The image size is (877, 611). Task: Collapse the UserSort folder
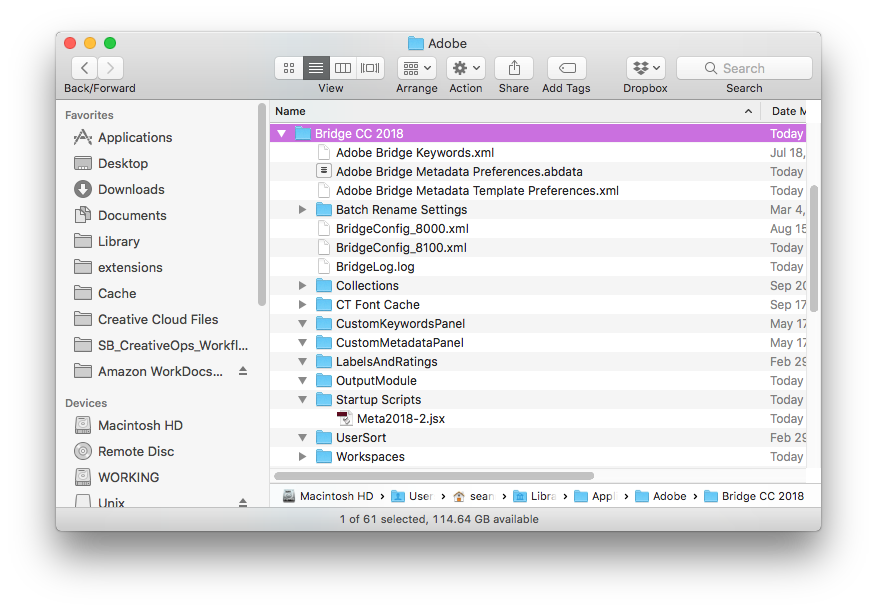pos(303,438)
